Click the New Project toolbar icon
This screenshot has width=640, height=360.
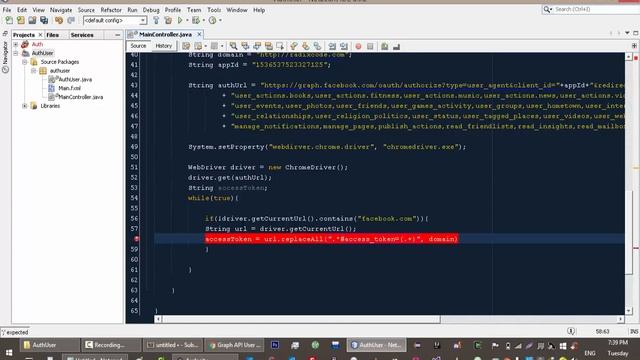pos(20,20)
